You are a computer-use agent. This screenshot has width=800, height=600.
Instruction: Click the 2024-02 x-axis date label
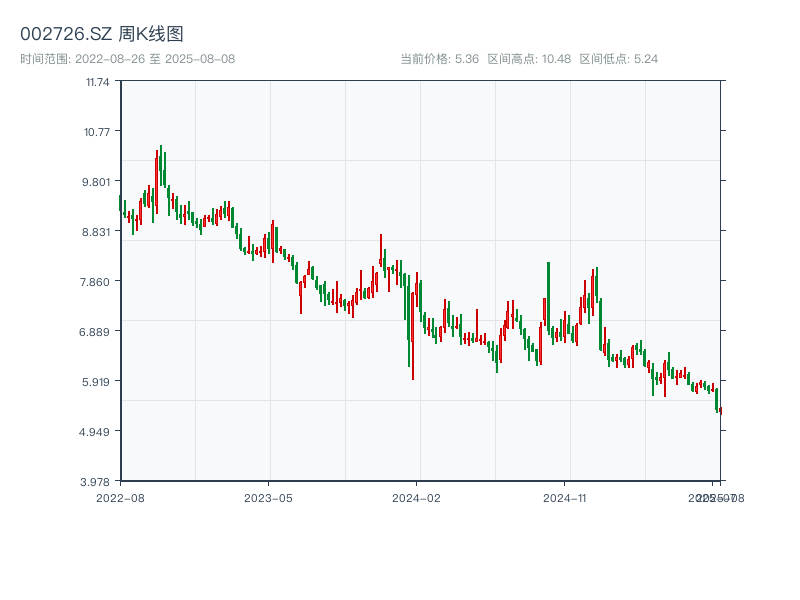(417, 497)
